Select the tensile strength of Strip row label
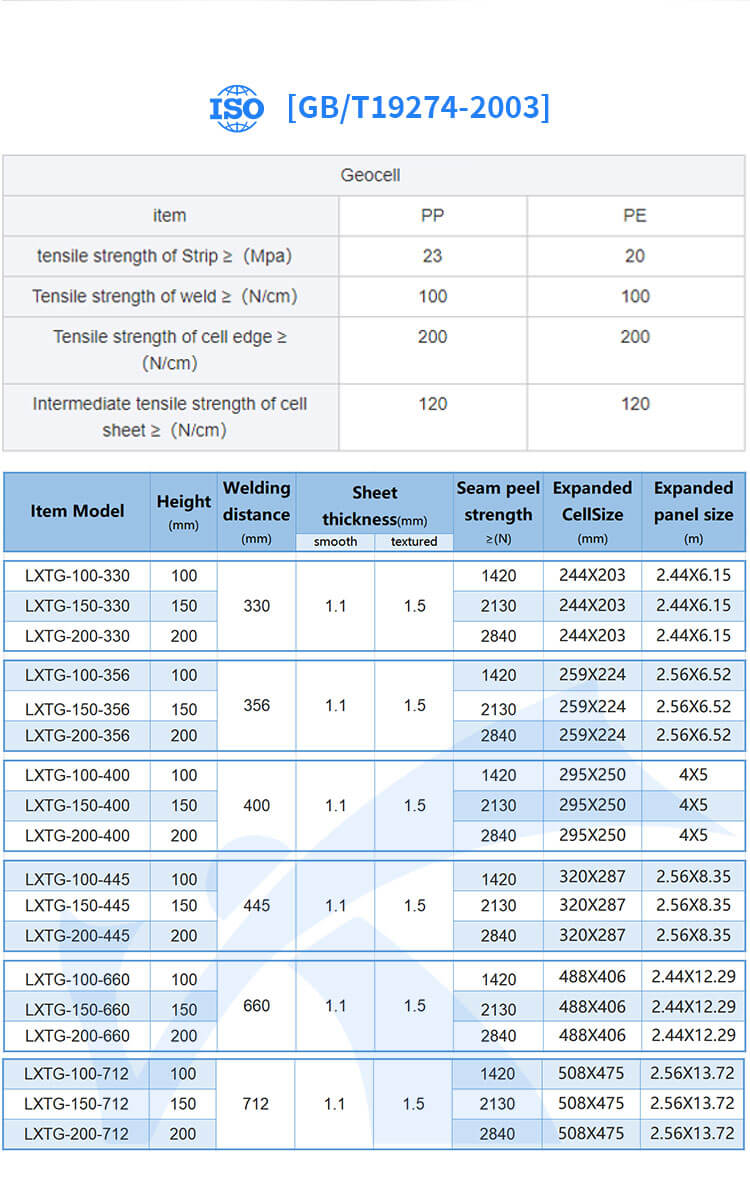Screen dimensions: 750x1185 click(x=164, y=256)
